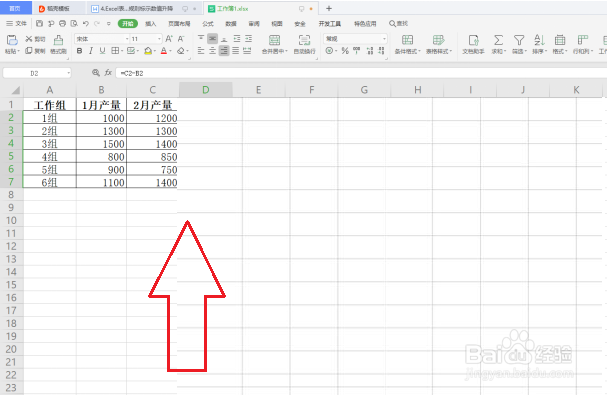Viewport: 607px width, 395px height.
Task: Open the font size dropdown showing 11
Action: pos(159,39)
